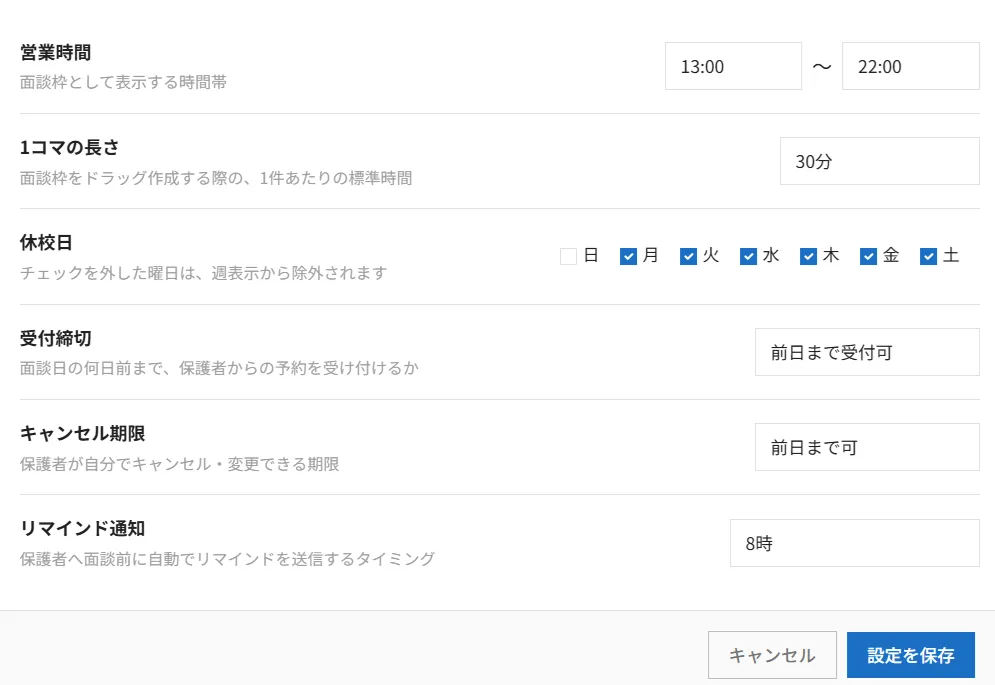Uncheck the 木 (Thursday) checkbox
Image resolution: width=995 pixels, height=685 pixels.
tap(808, 256)
